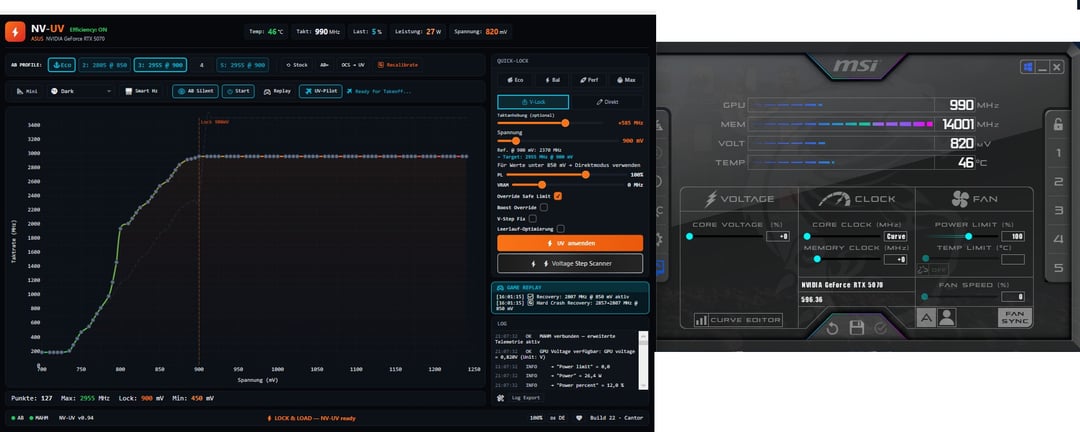Enable the Boost Override checkbox
This screenshot has width=1080, height=432.
pyautogui.click(x=543, y=207)
